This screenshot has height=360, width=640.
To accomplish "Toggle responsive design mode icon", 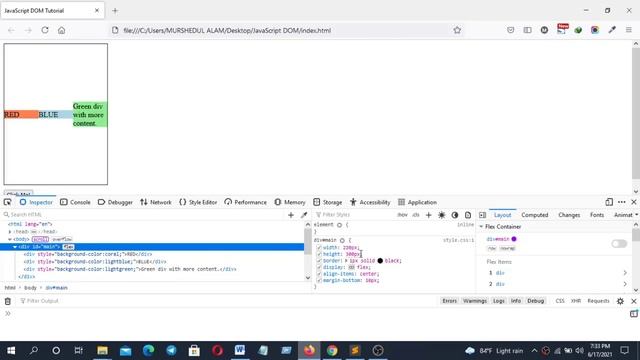I will 609,202.
